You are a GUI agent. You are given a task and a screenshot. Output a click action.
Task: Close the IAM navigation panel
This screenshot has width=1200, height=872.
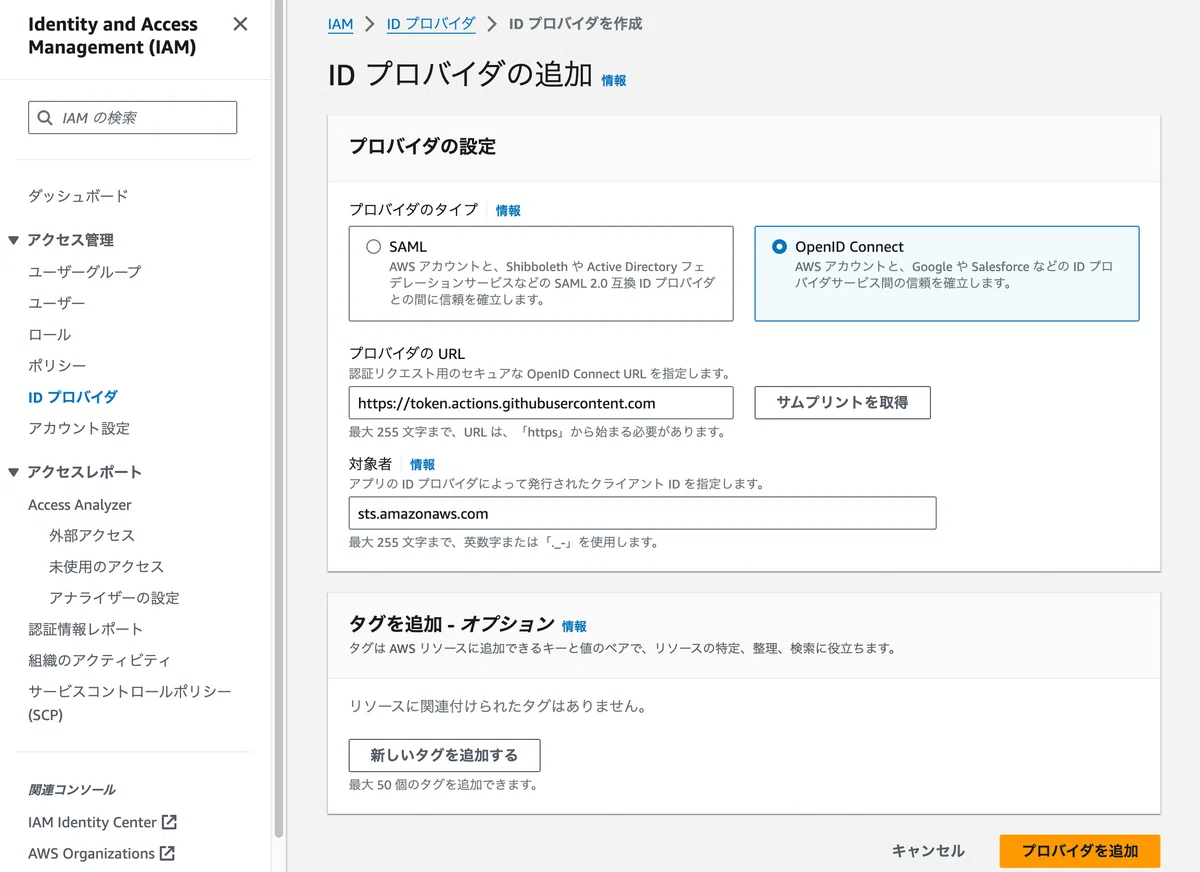[240, 24]
